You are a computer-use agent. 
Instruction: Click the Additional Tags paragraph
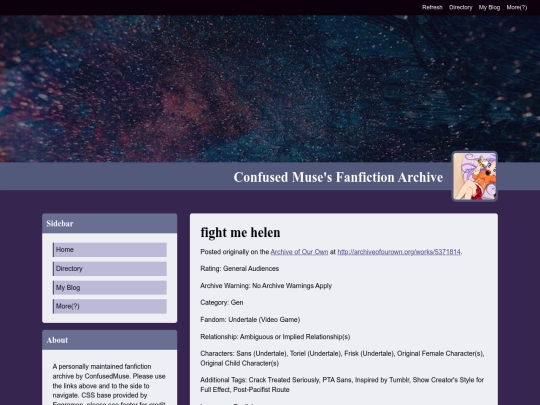tap(342, 385)
